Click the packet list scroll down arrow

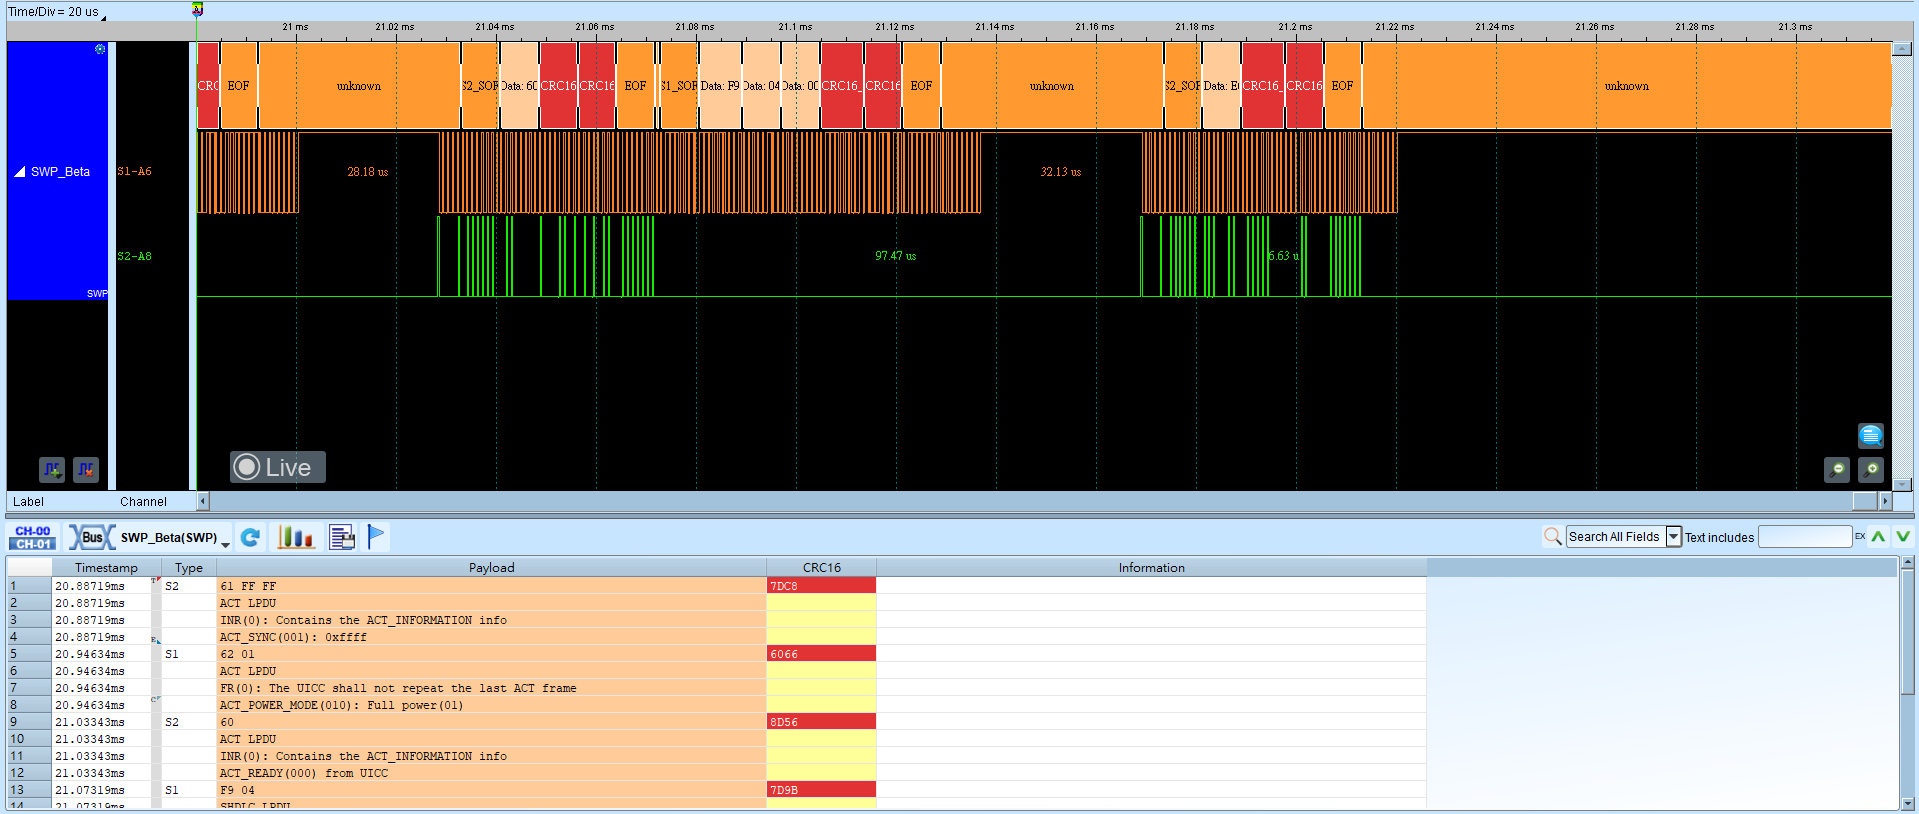click(1908, 803)
